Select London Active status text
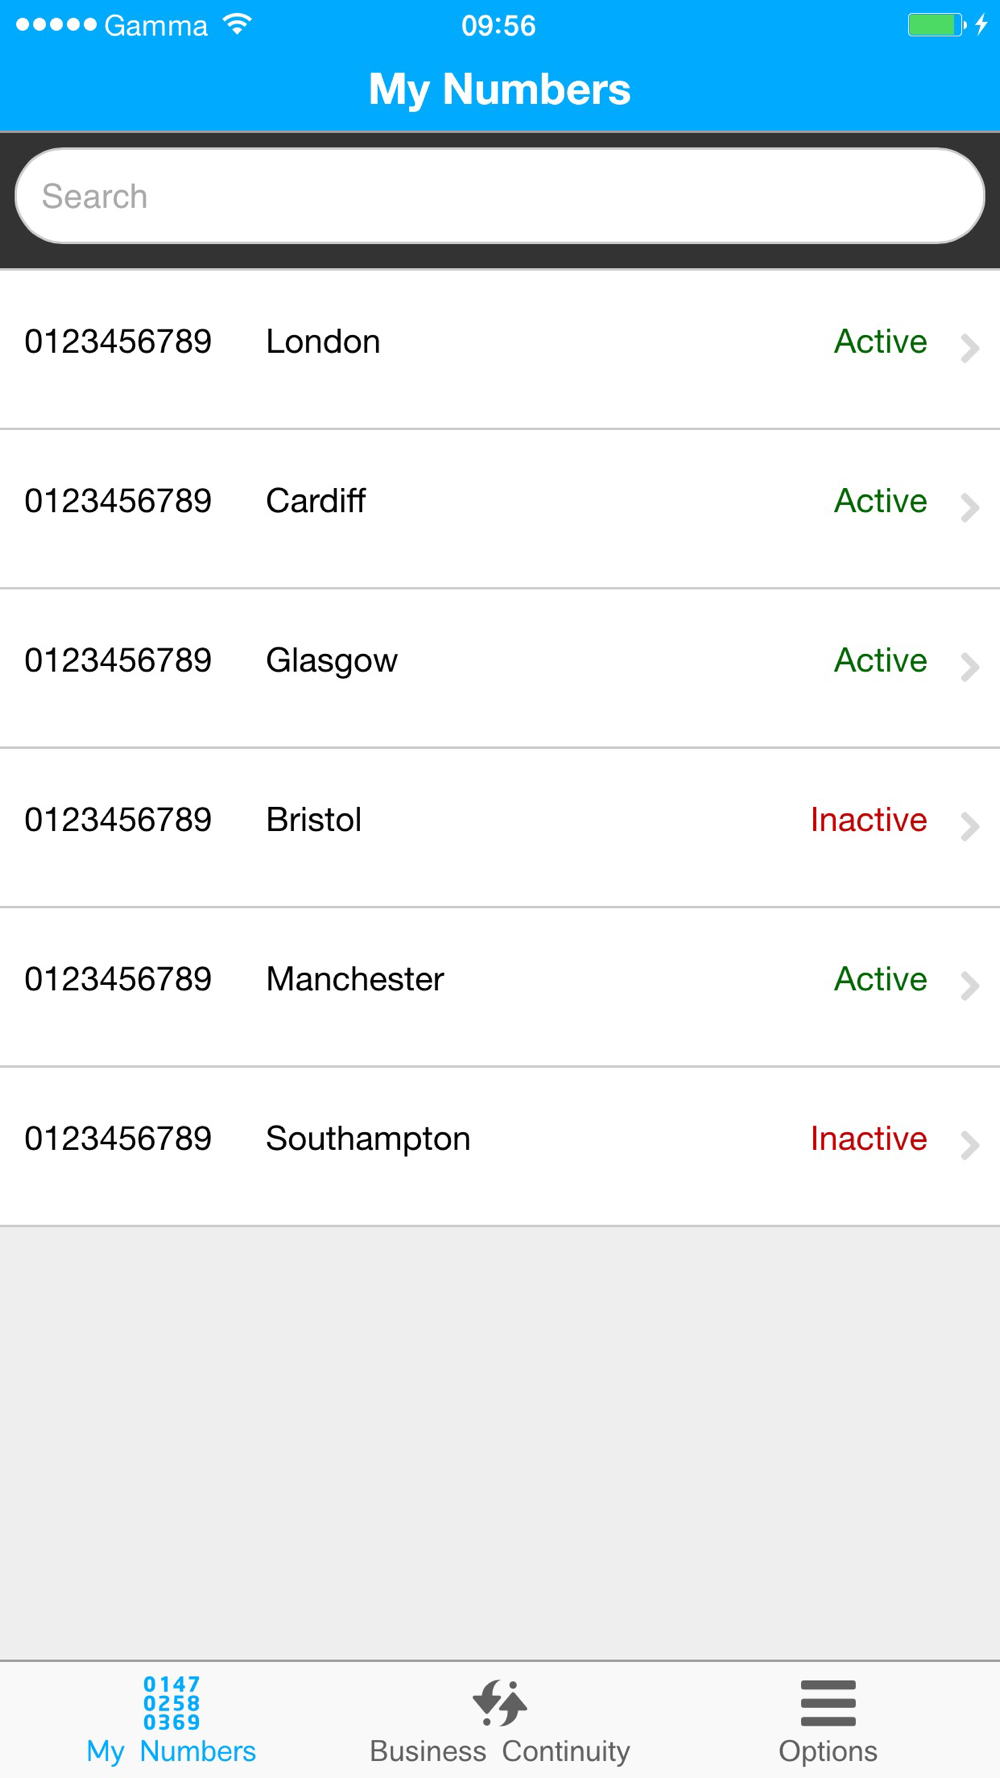This screenshot has height=1778, width=1000. (881, 341)
